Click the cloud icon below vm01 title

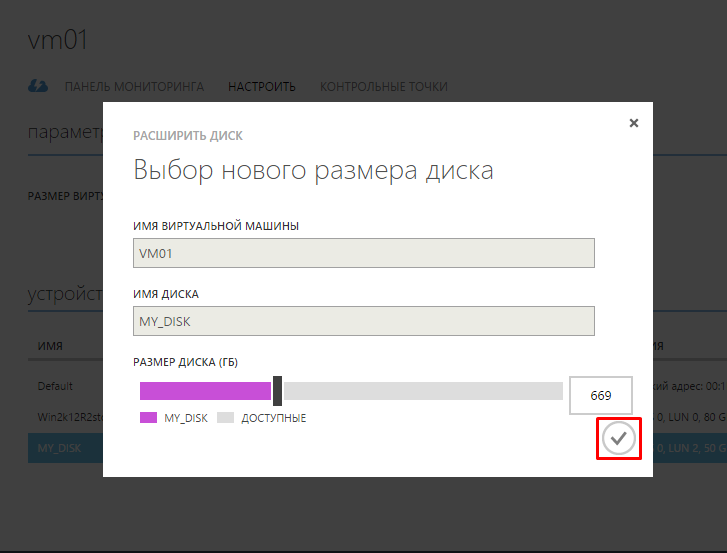[x=37, y=87]
